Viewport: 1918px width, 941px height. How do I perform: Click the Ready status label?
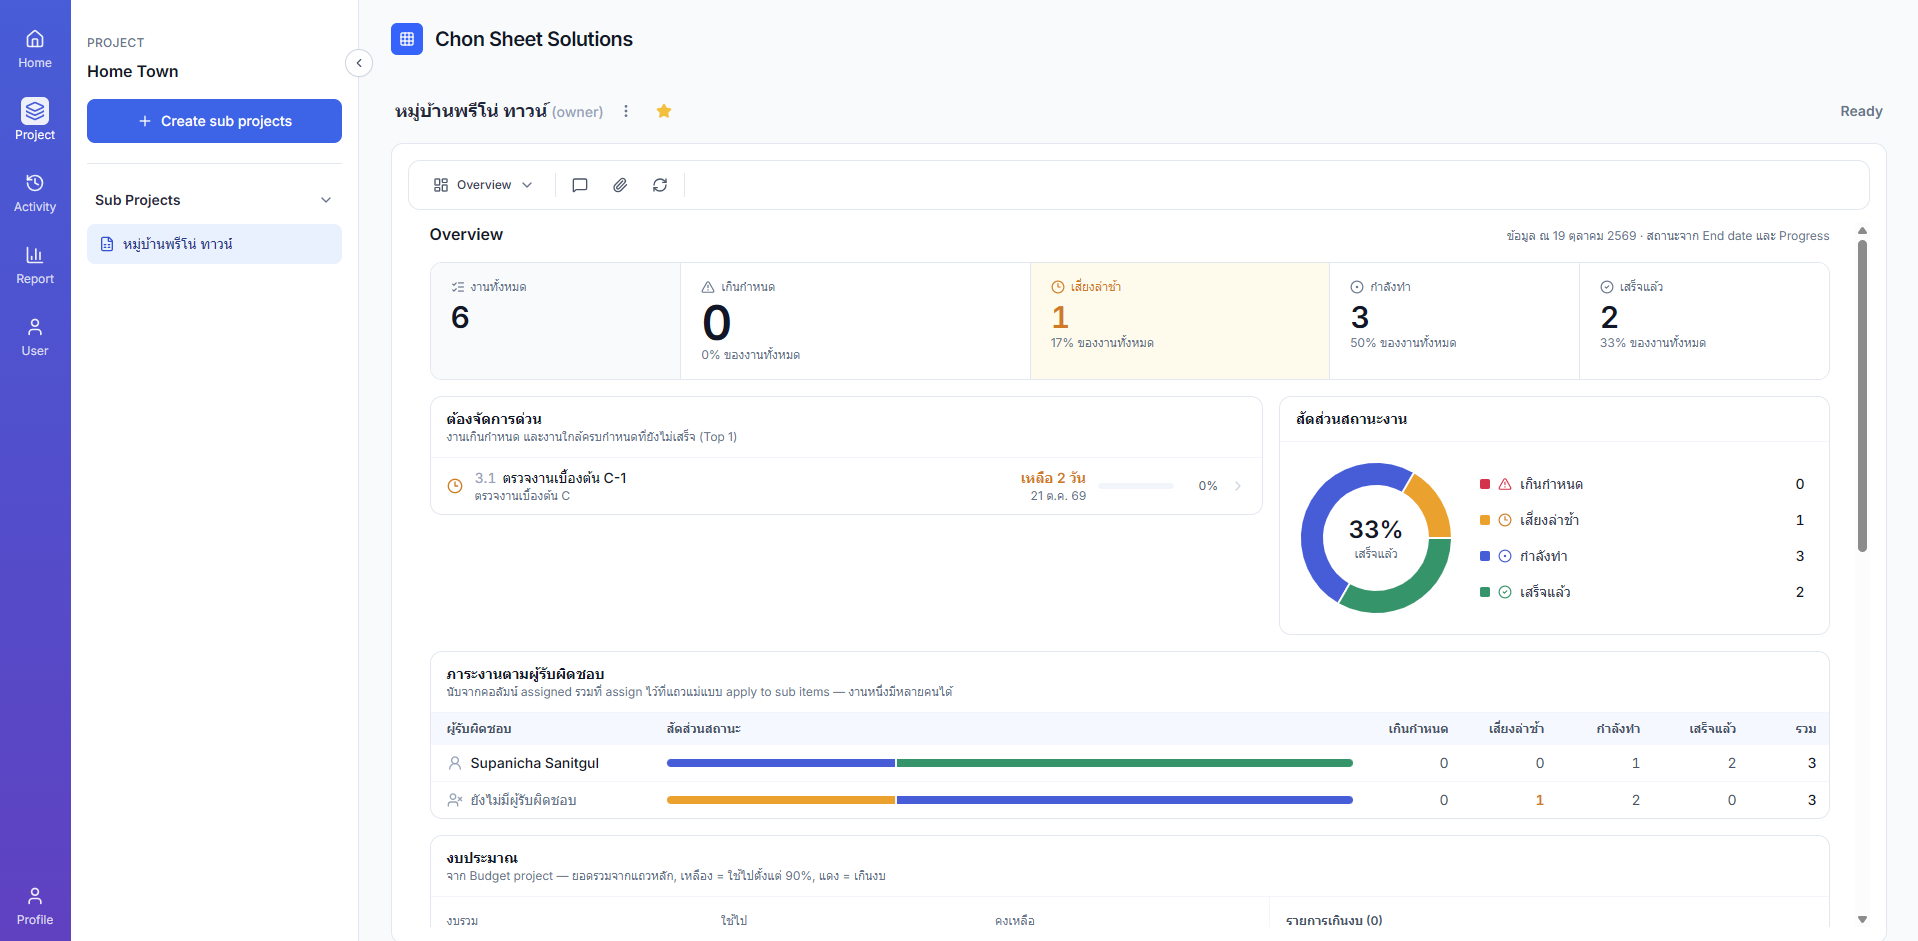(1861, 111)
